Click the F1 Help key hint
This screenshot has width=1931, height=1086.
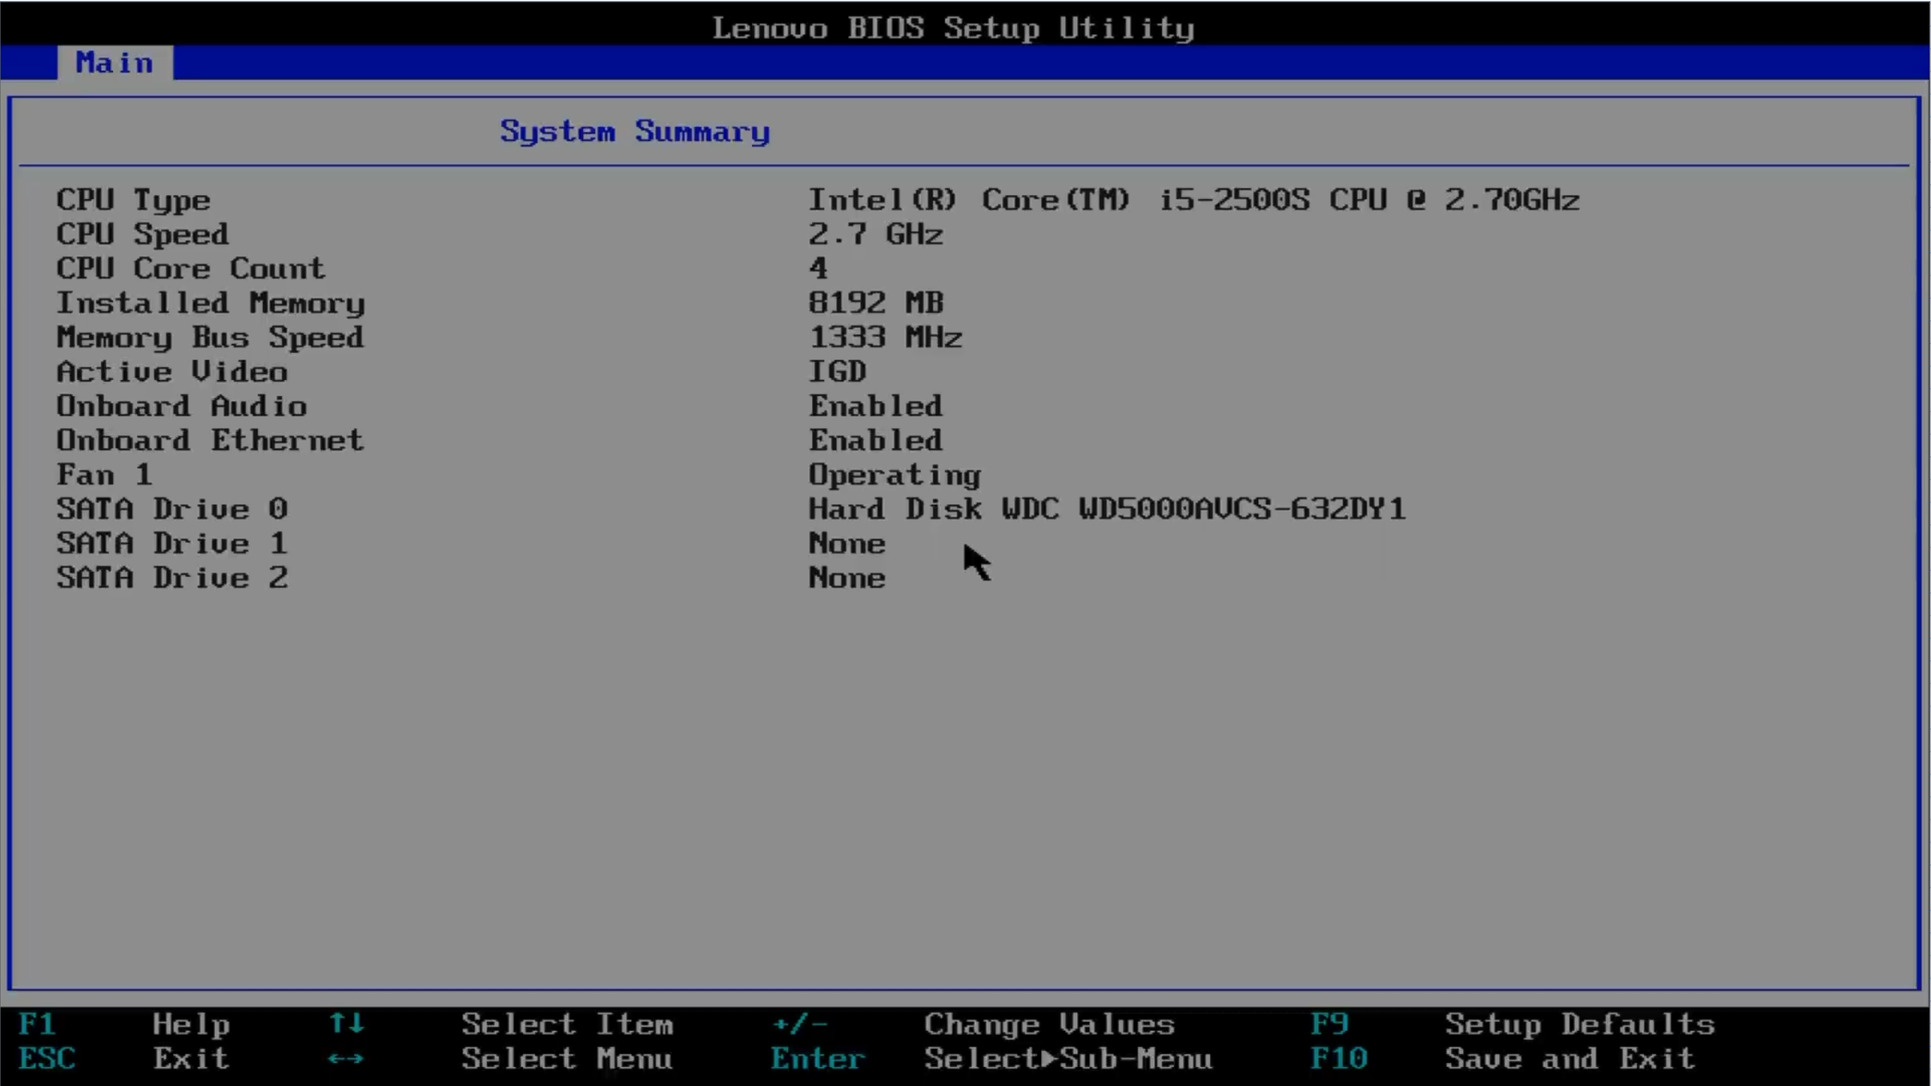click(37, 1024)
